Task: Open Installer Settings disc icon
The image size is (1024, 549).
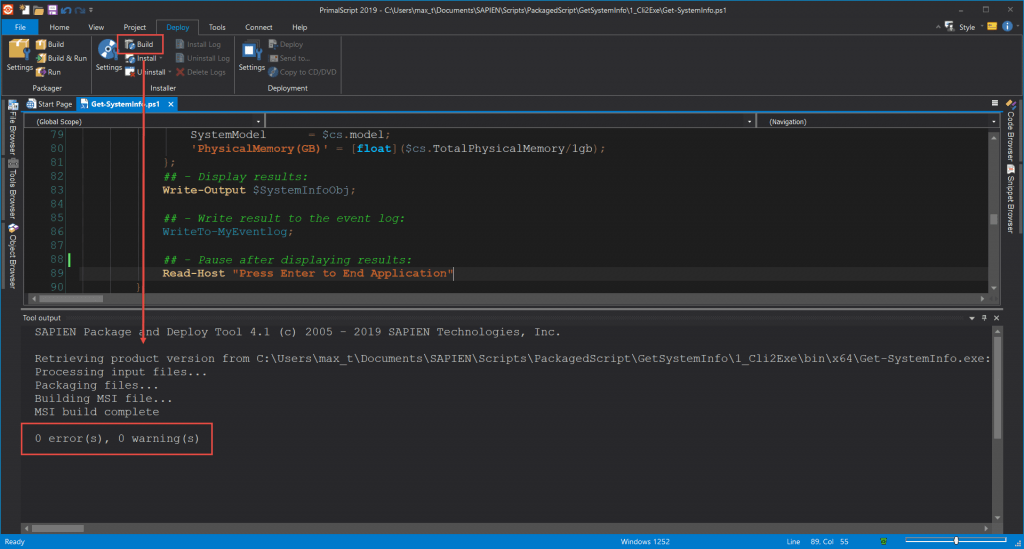Action: click(x=108, y=55)
